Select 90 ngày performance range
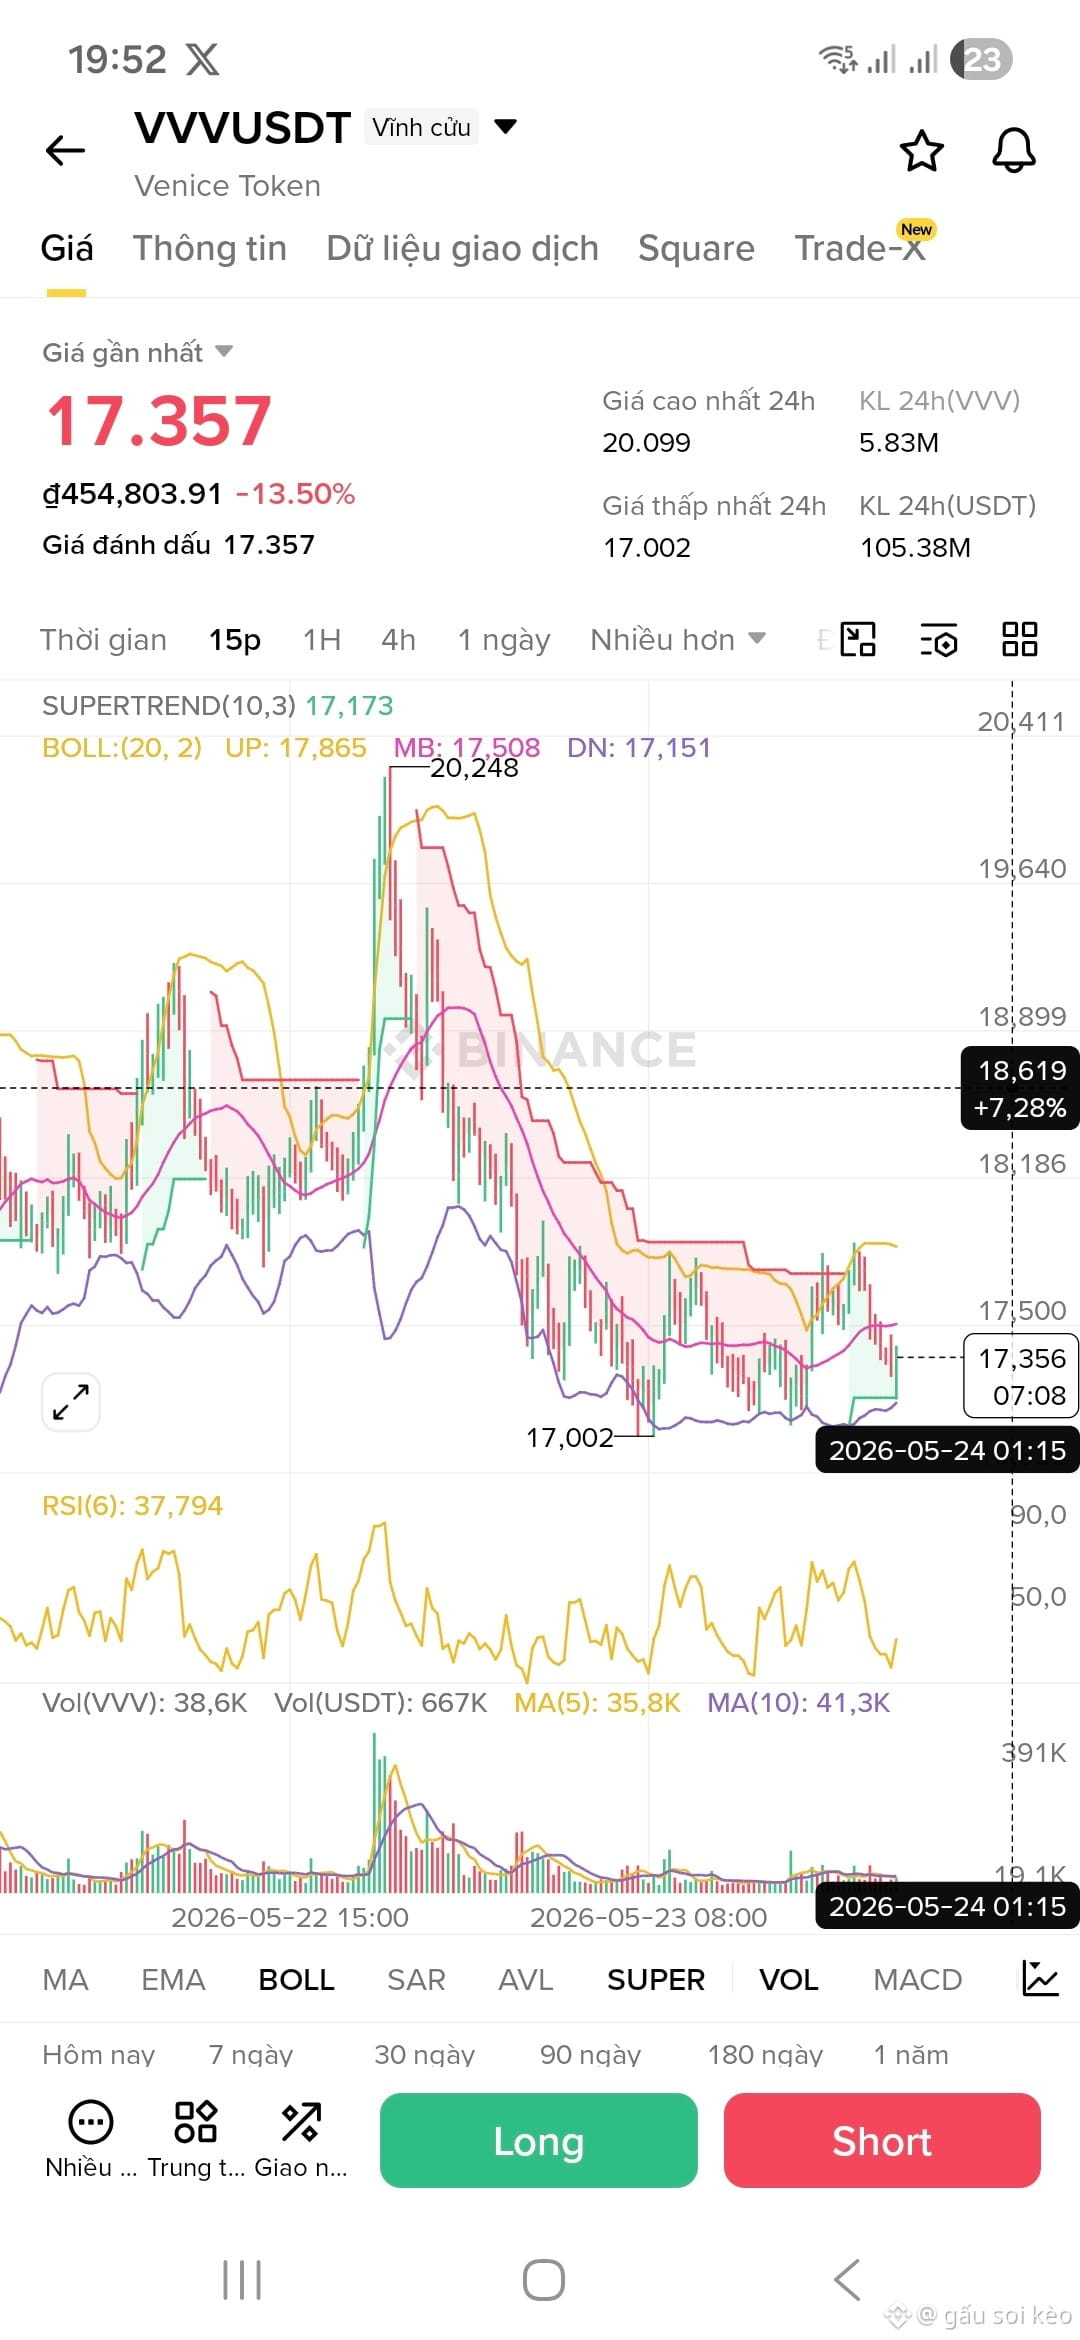This screenshot has height=2340, width=1080. [x=590, y=2055]
